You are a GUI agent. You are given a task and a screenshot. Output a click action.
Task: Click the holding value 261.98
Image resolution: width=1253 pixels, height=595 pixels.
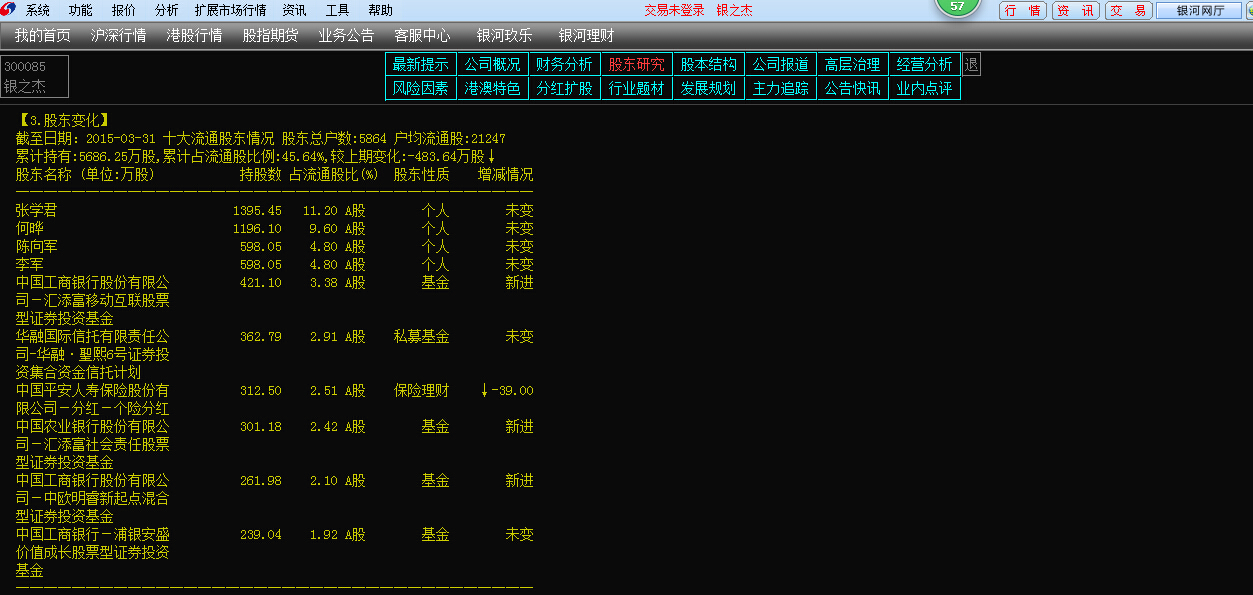261,481
